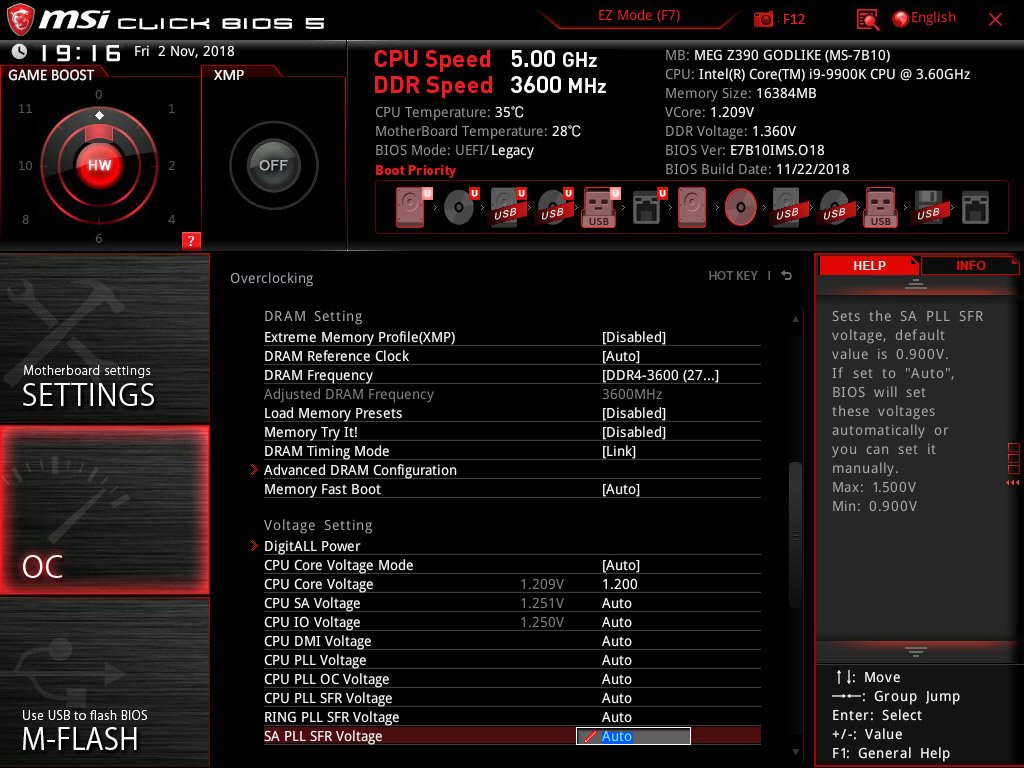
Task: Open the SETTINGS motherboard settings section
Action: [104, 338]
